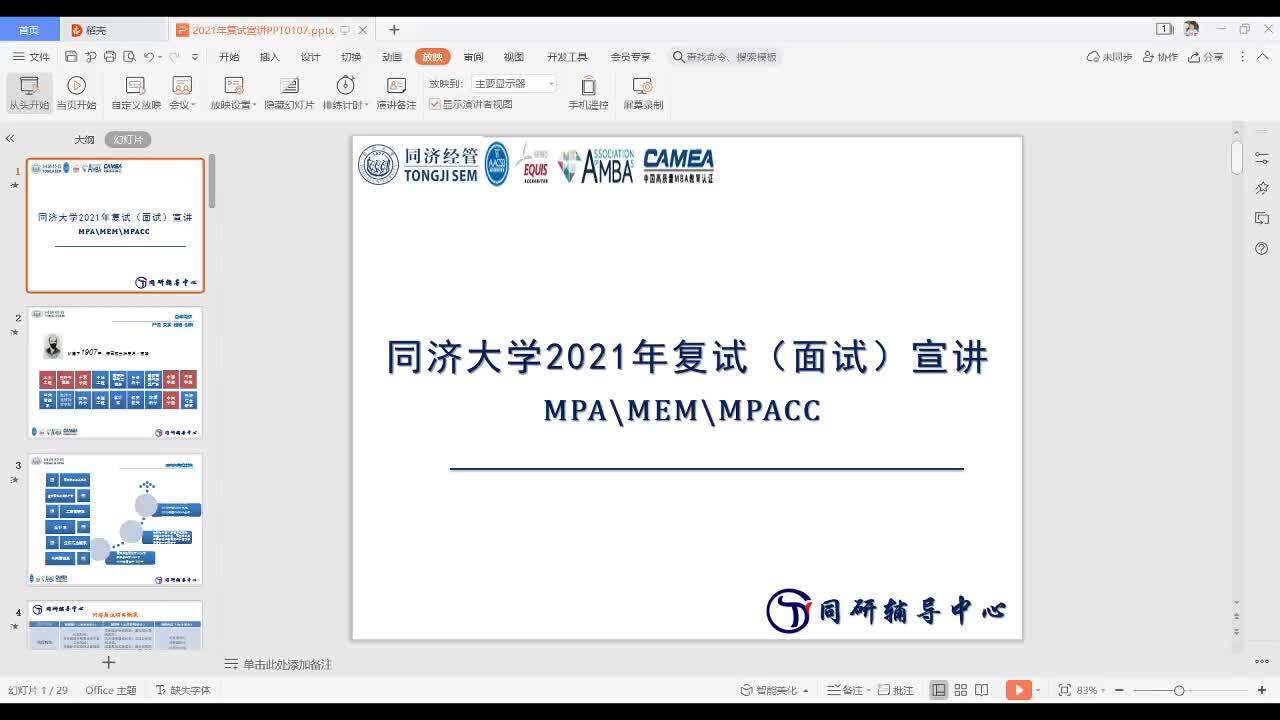
Task: Open the 插入 ribbon tab
Action: [x=270, y=57]
